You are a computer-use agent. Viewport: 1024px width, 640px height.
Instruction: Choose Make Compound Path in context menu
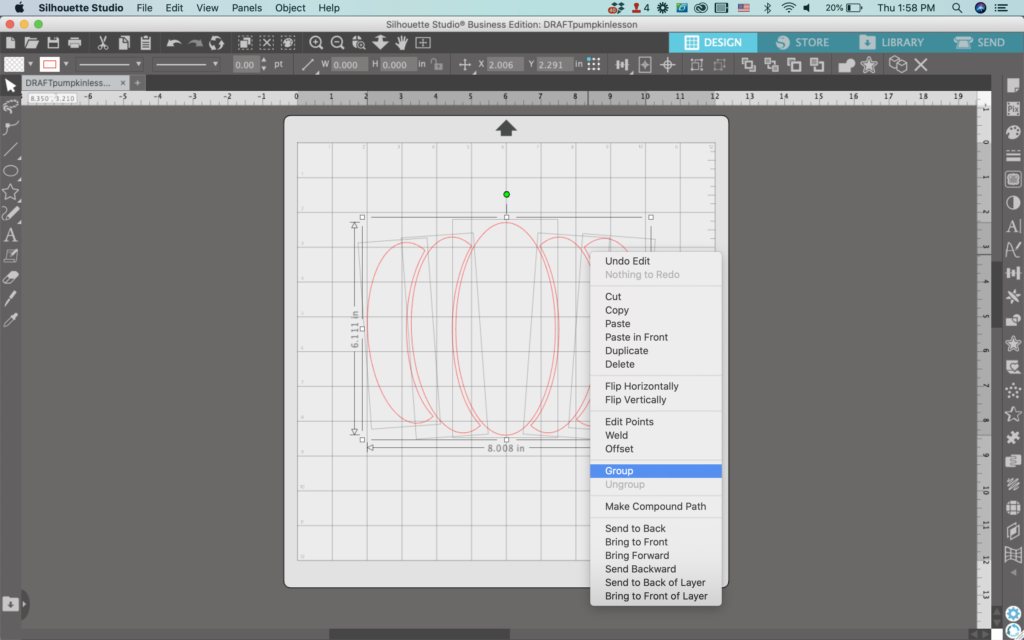click(x=656, y=506)
